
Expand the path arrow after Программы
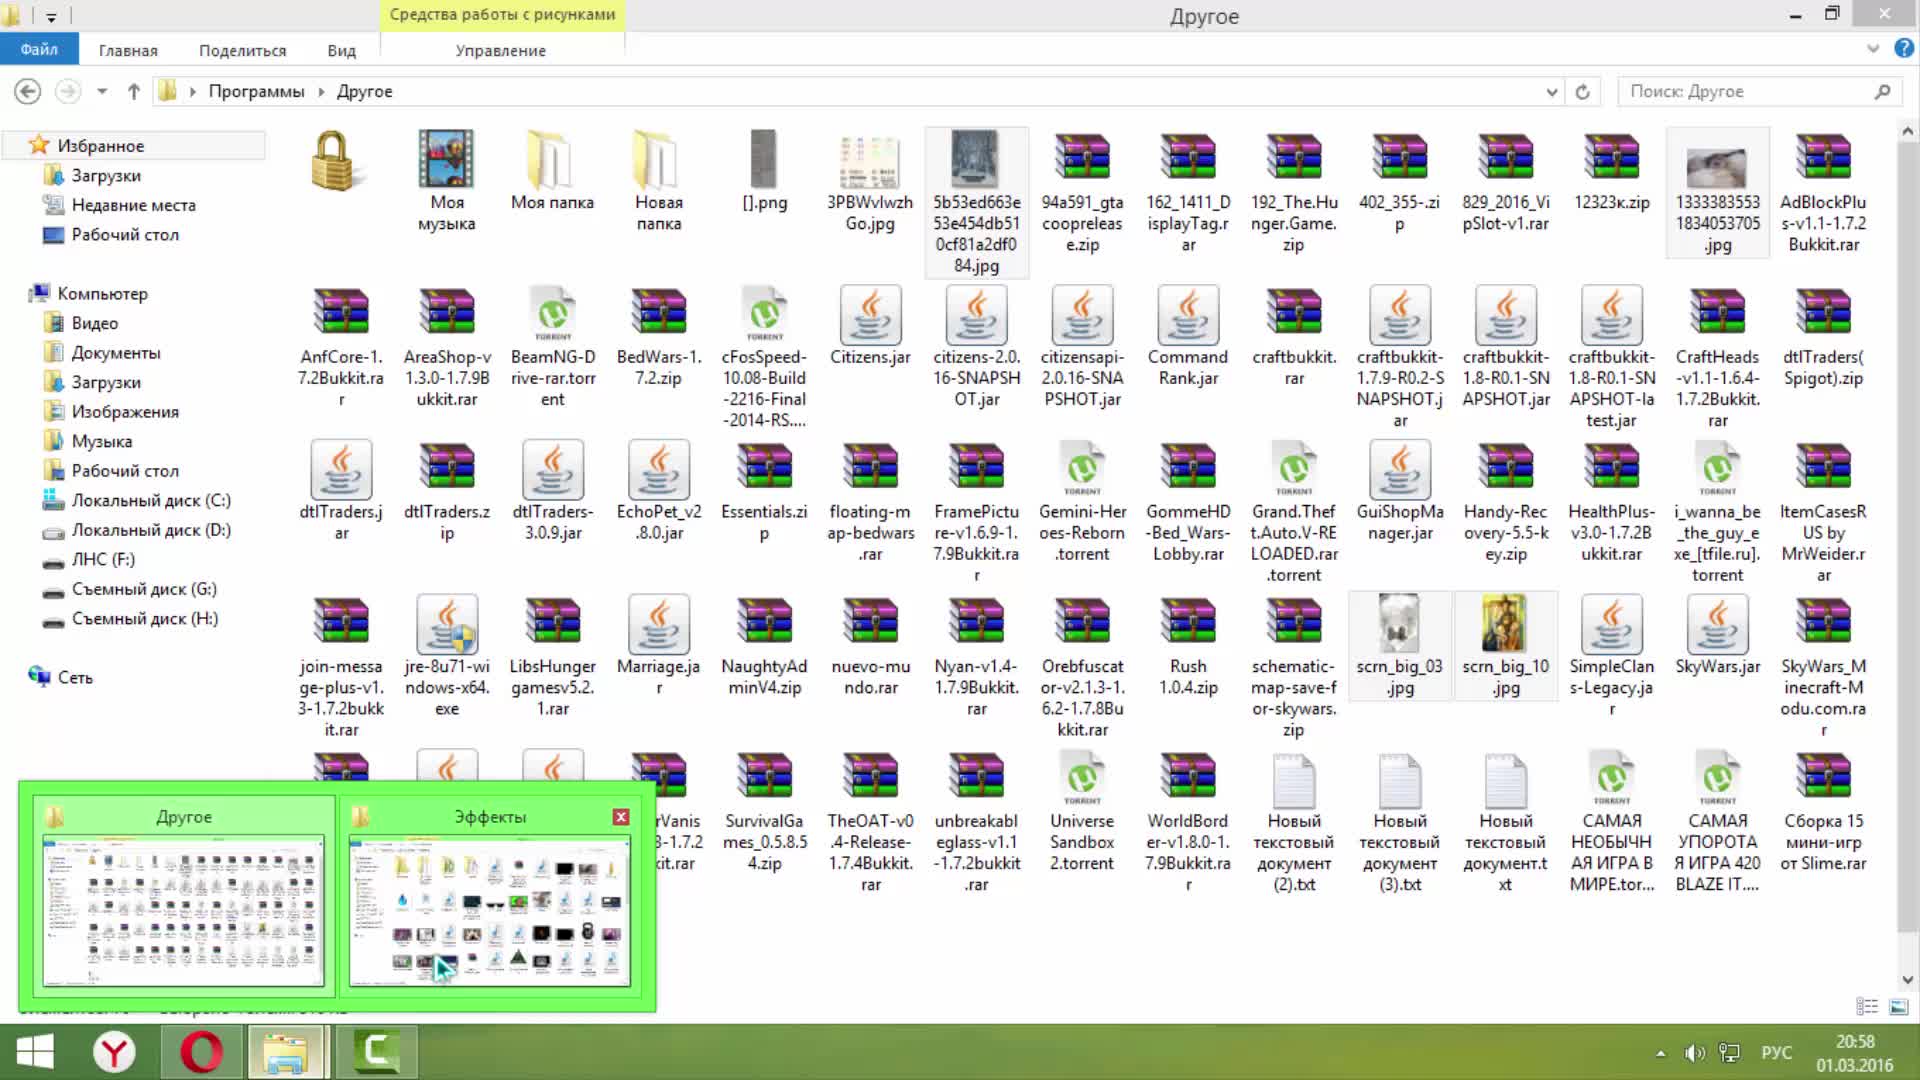click(321, 91)
